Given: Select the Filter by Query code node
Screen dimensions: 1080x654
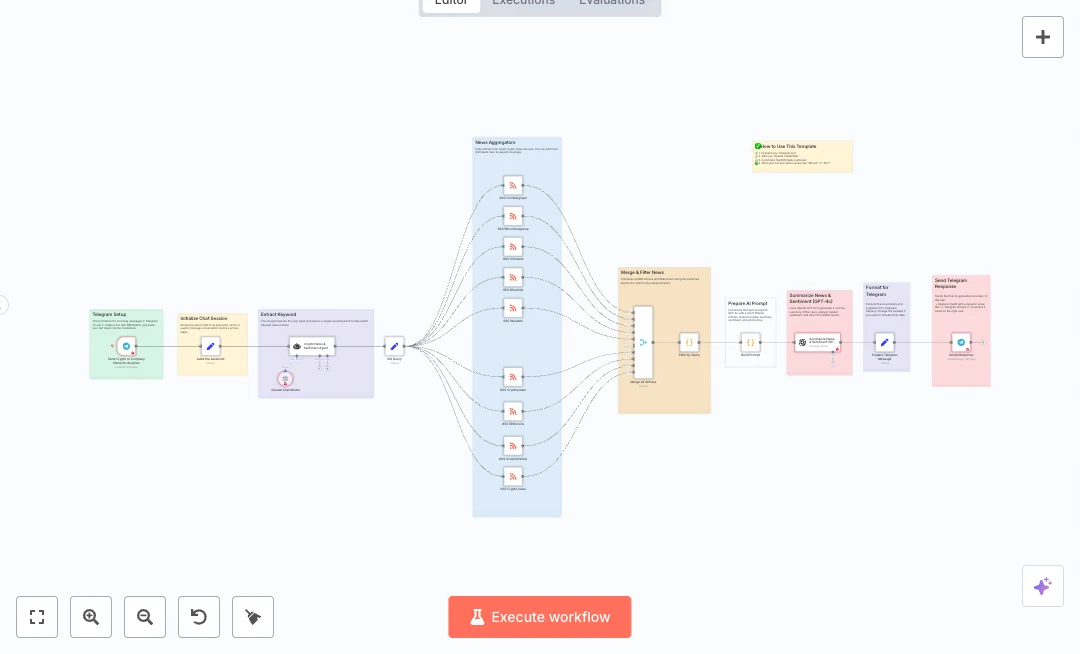Looking at the screenshot, I should click(x=689, y=342).
